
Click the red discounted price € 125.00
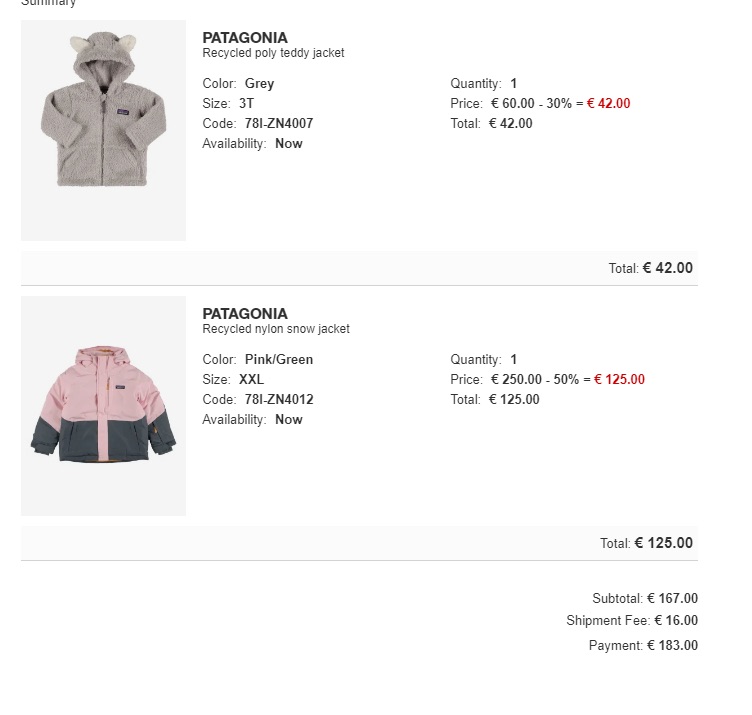point(619,380)
